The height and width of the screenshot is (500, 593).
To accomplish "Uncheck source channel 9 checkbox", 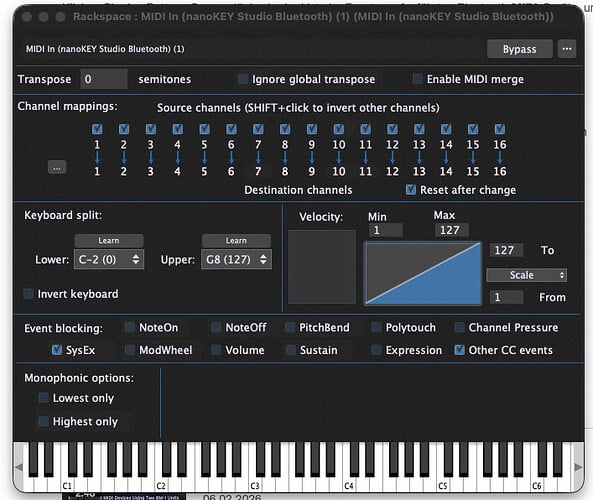I will (312, 129).
